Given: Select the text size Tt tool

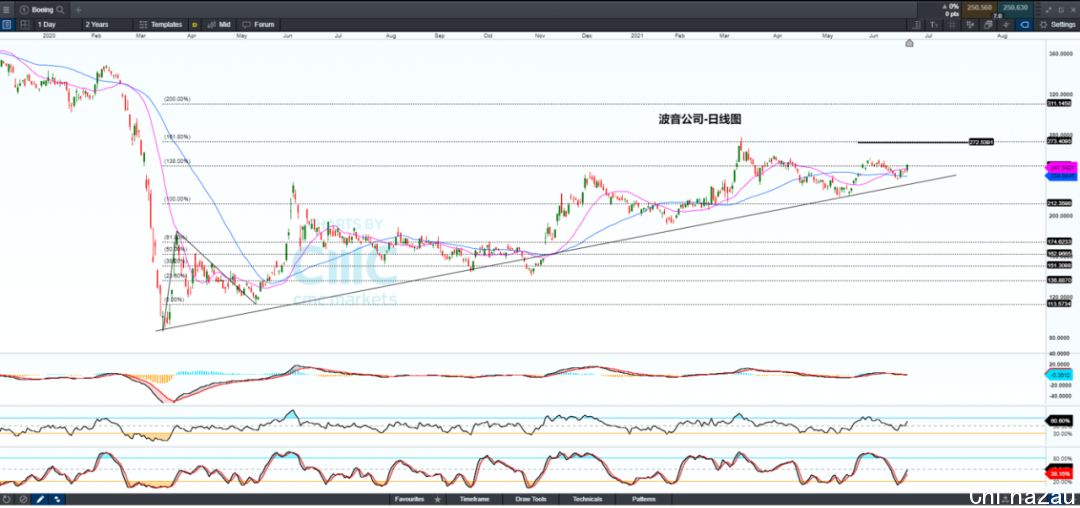Looking at the screenshot, I should [x=934, y=25].
